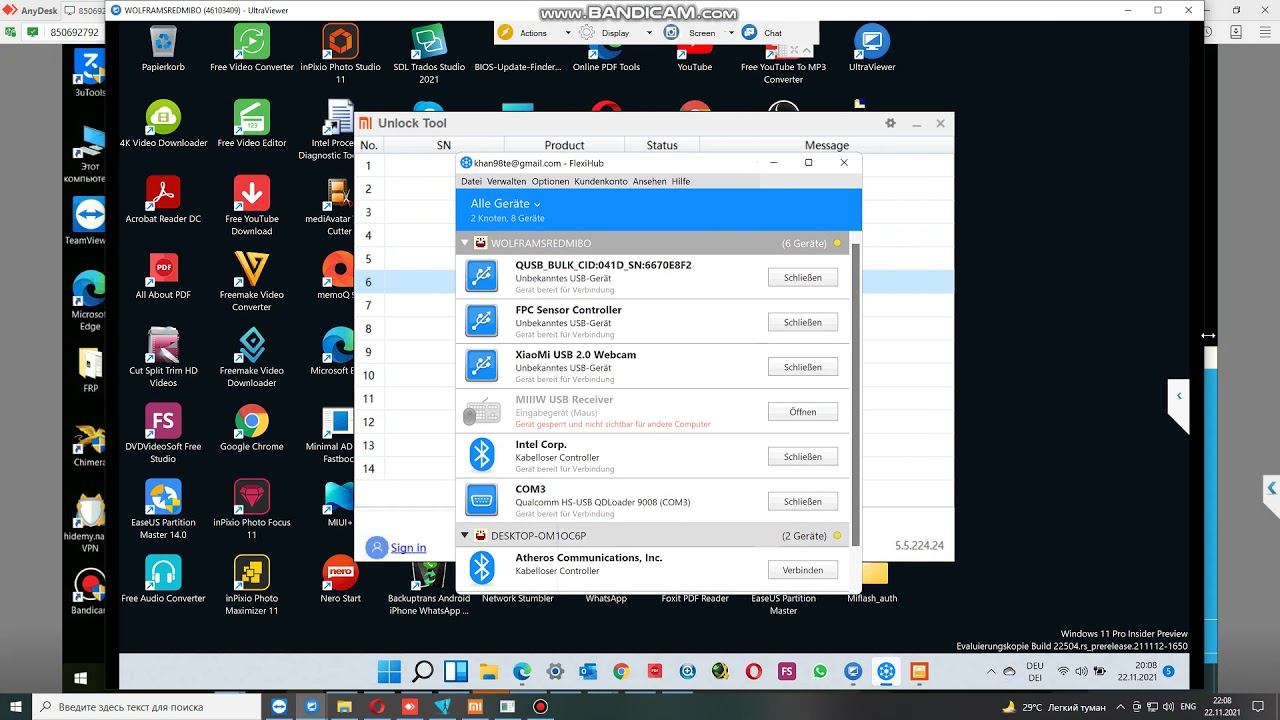Open File Explorer in remote taskbar

488,671
